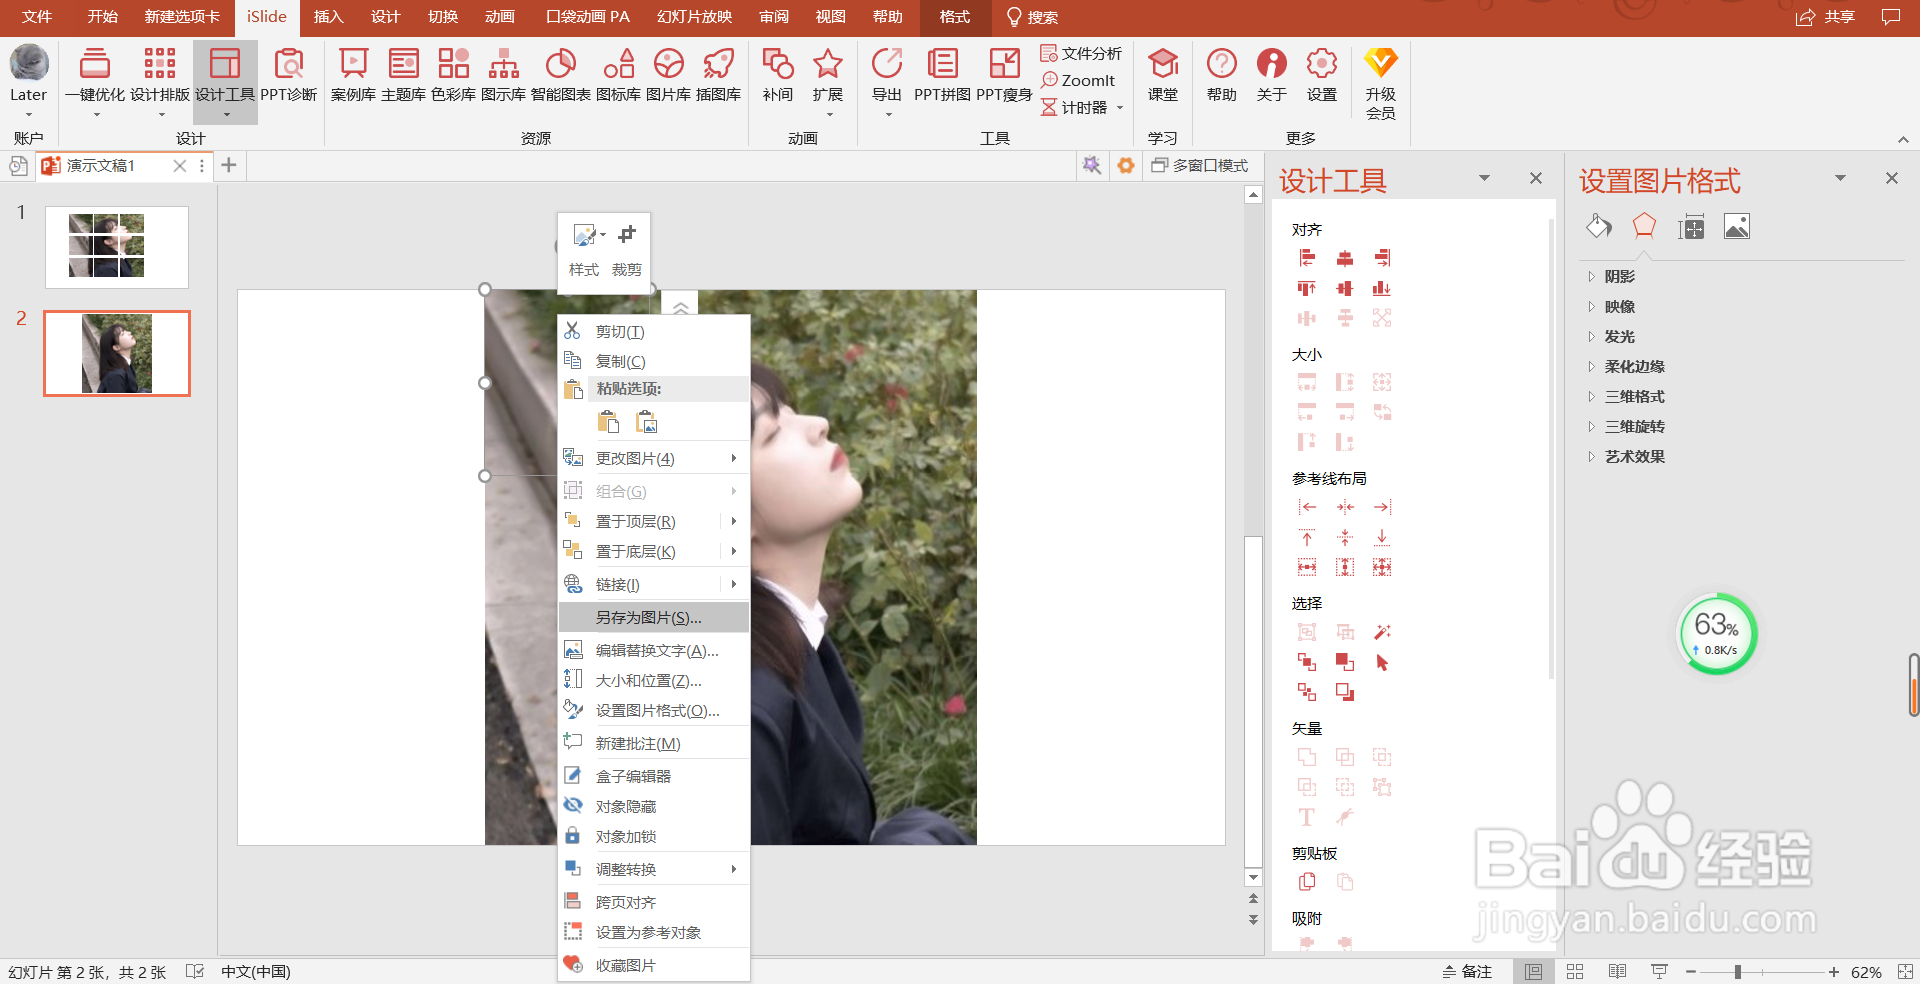Select slide 1 thumbnail
The height and width of the screenshot is (984, 1920).
[x=117, y=247]
